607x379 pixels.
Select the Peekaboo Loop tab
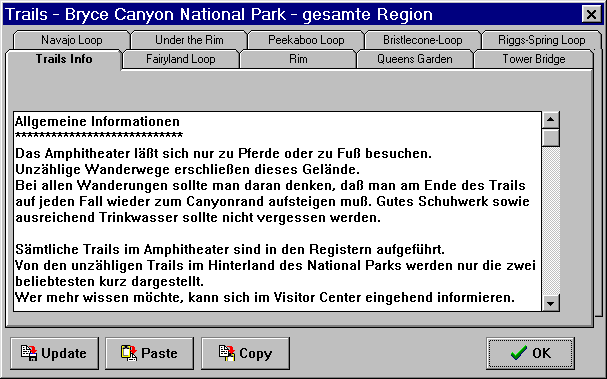point(306,40)
